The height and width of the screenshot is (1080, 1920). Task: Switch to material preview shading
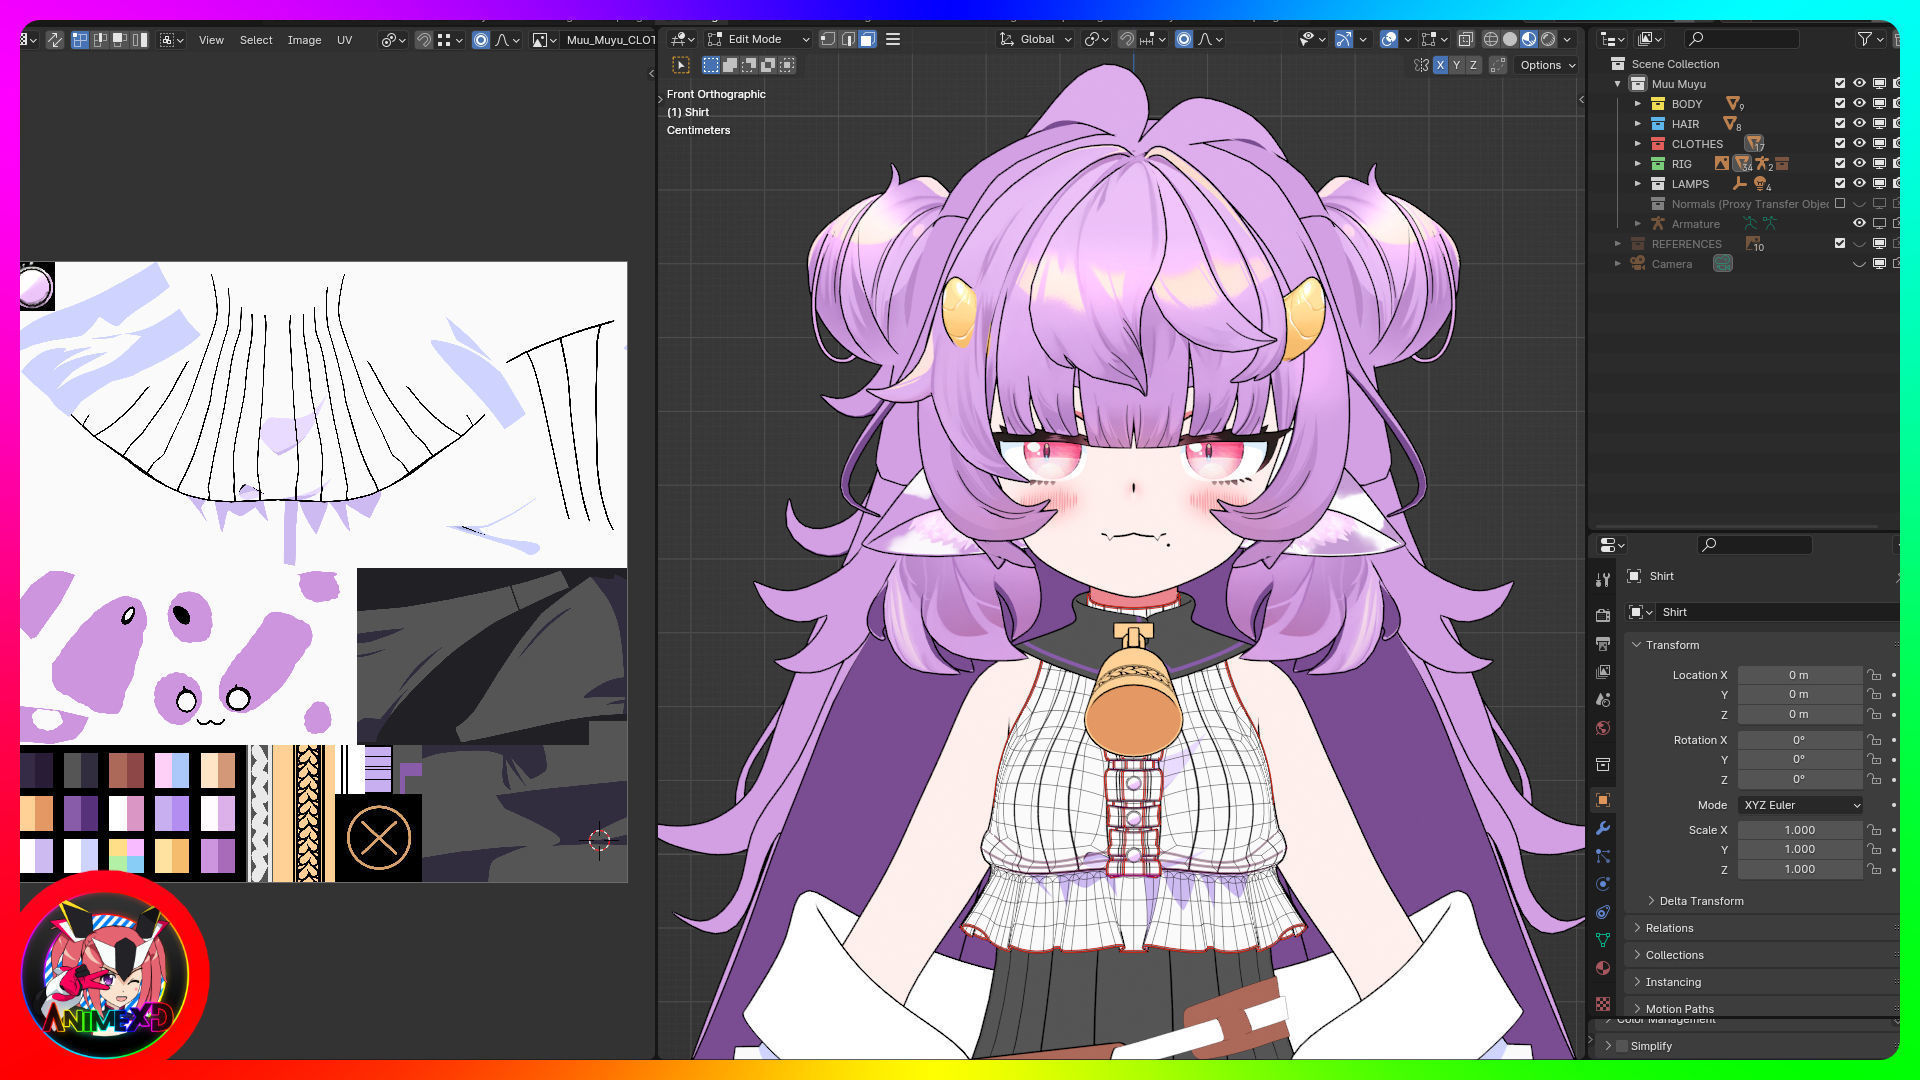(x=1529, y=39)
